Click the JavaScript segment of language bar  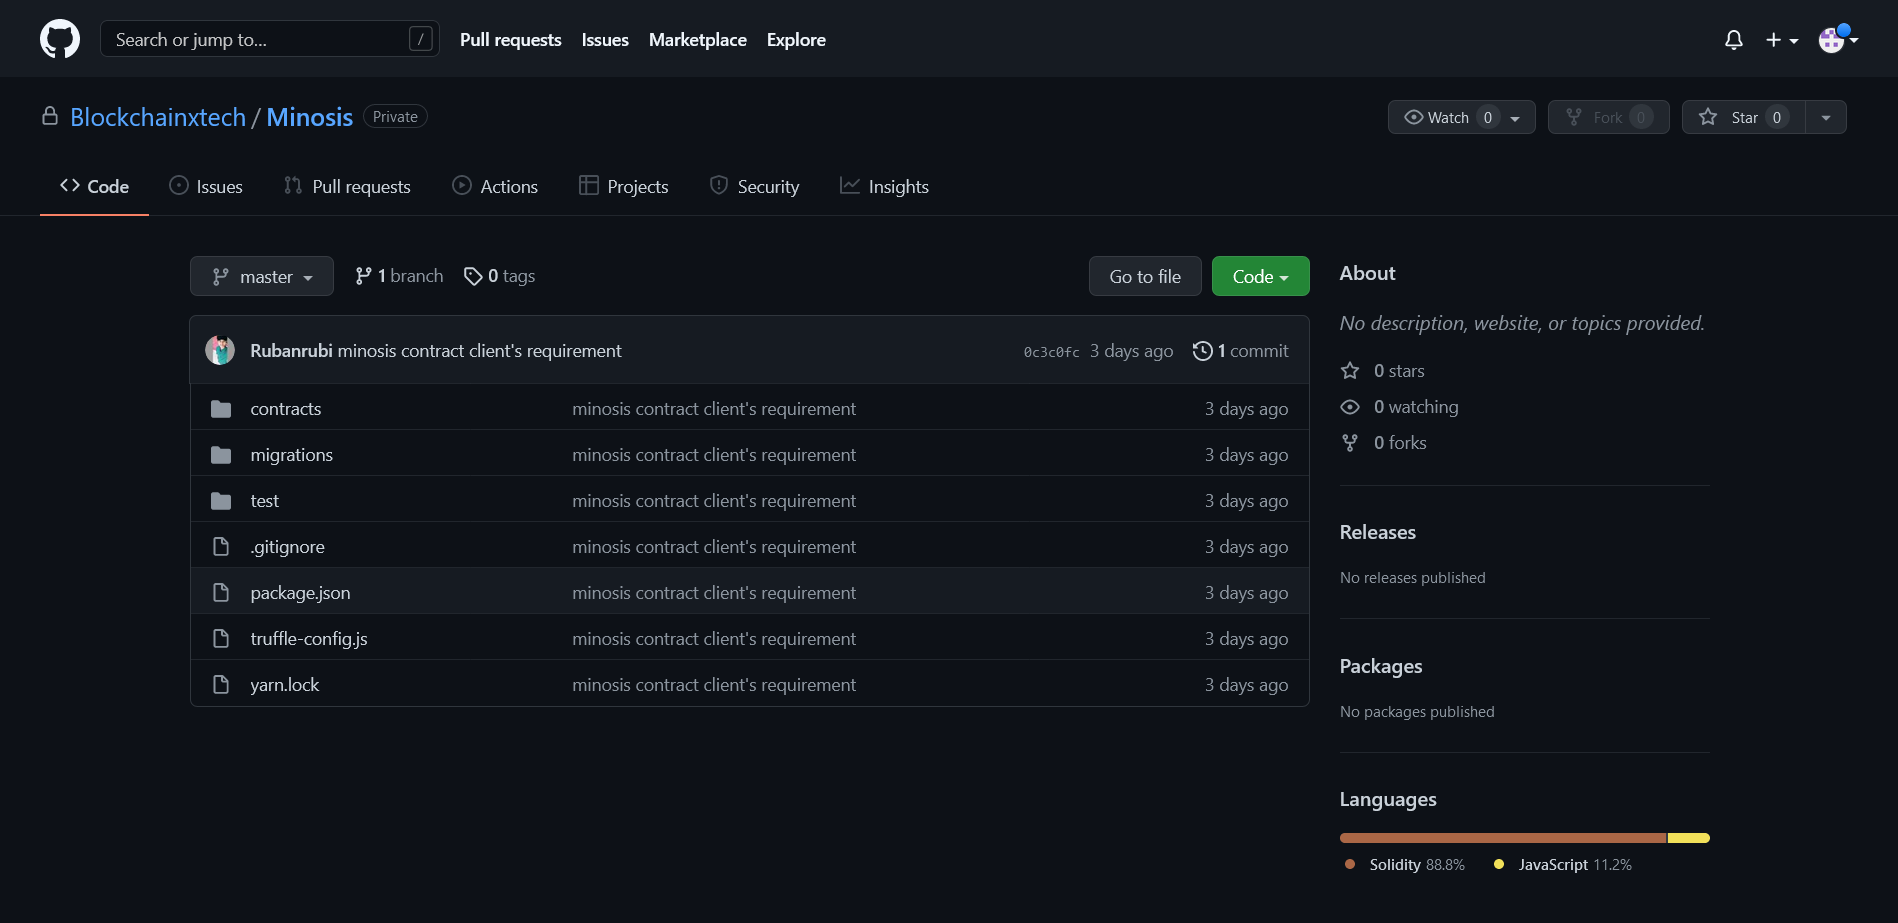point(1689,838)
